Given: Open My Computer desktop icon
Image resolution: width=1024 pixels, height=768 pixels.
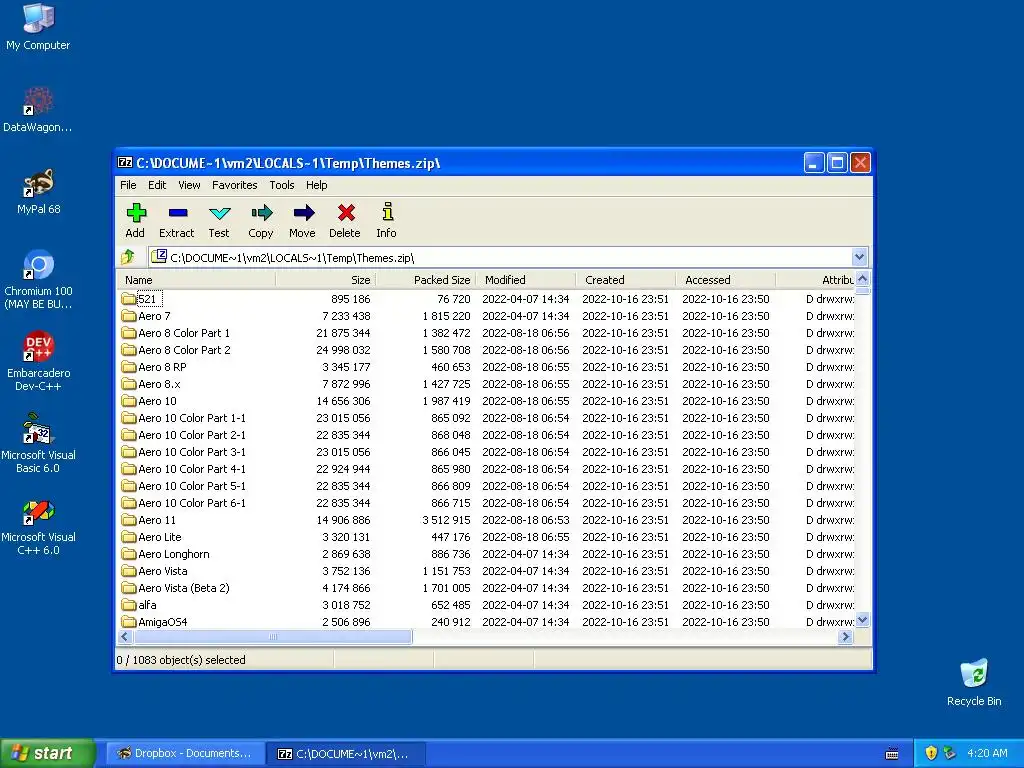Looking at the screenshot, I should coord(38,27).
